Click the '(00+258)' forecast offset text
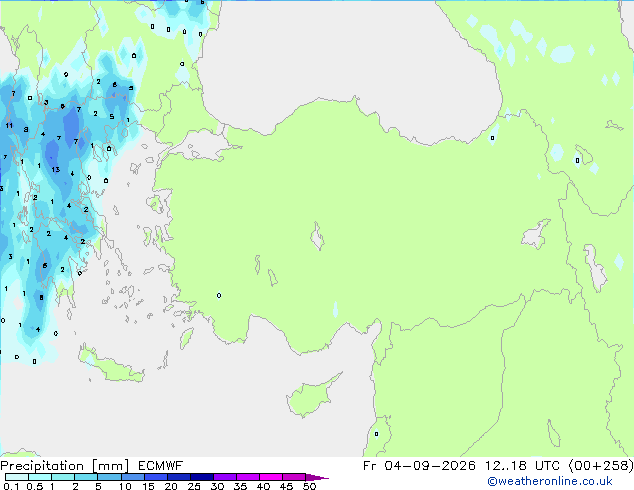The width and height of the screenshot is (634, 490). click(x=601, y=466)
